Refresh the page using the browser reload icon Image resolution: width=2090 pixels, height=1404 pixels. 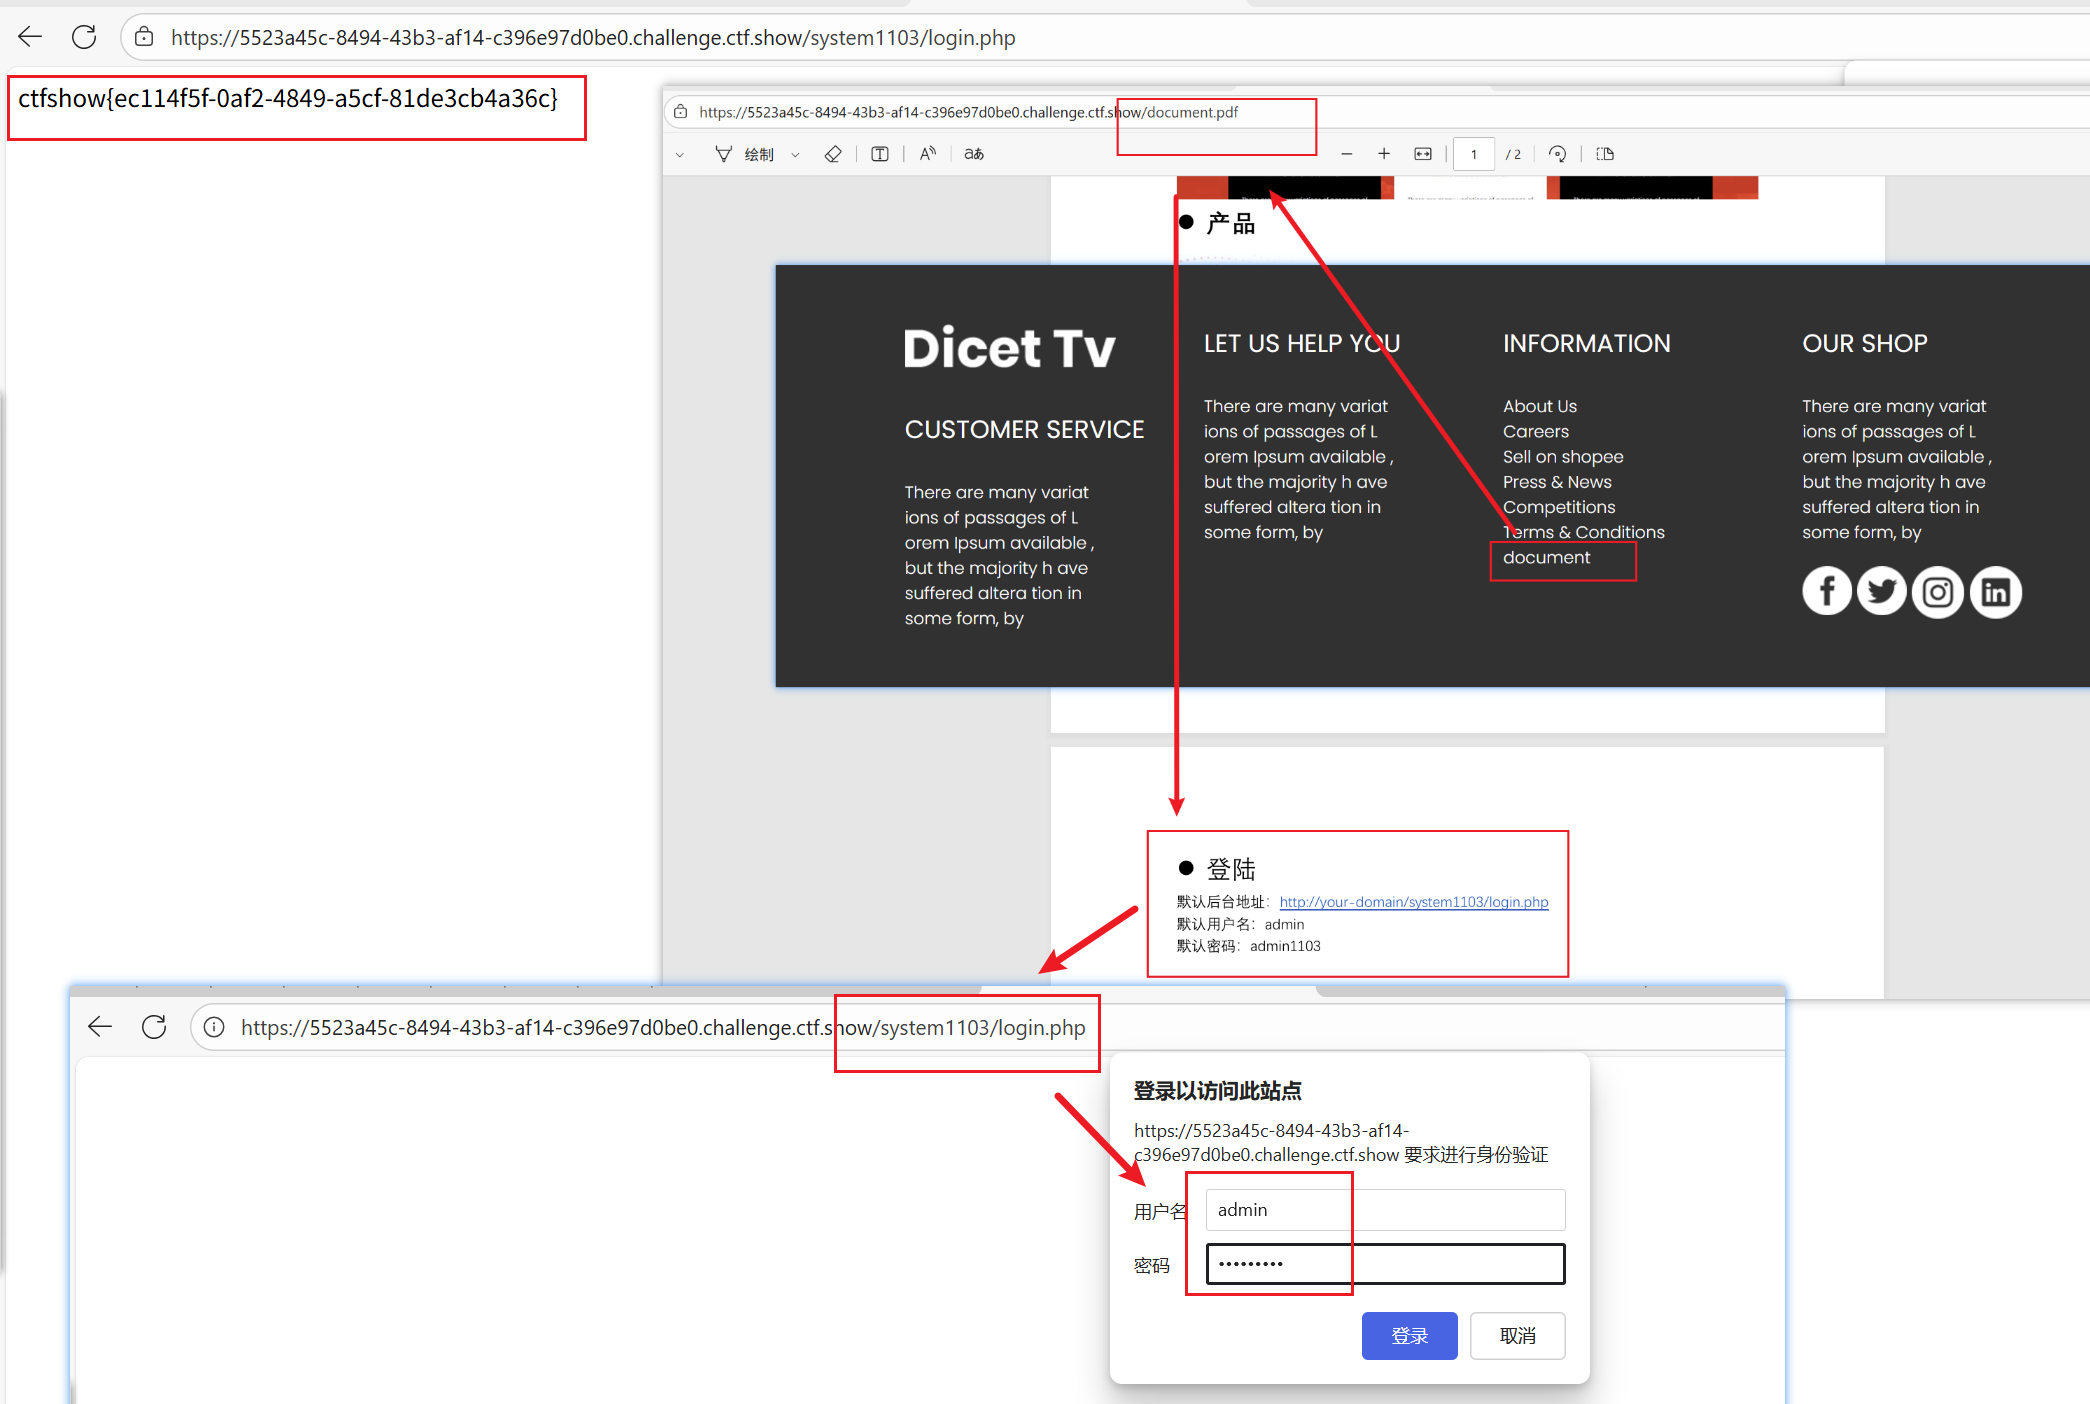coord(84,37)
